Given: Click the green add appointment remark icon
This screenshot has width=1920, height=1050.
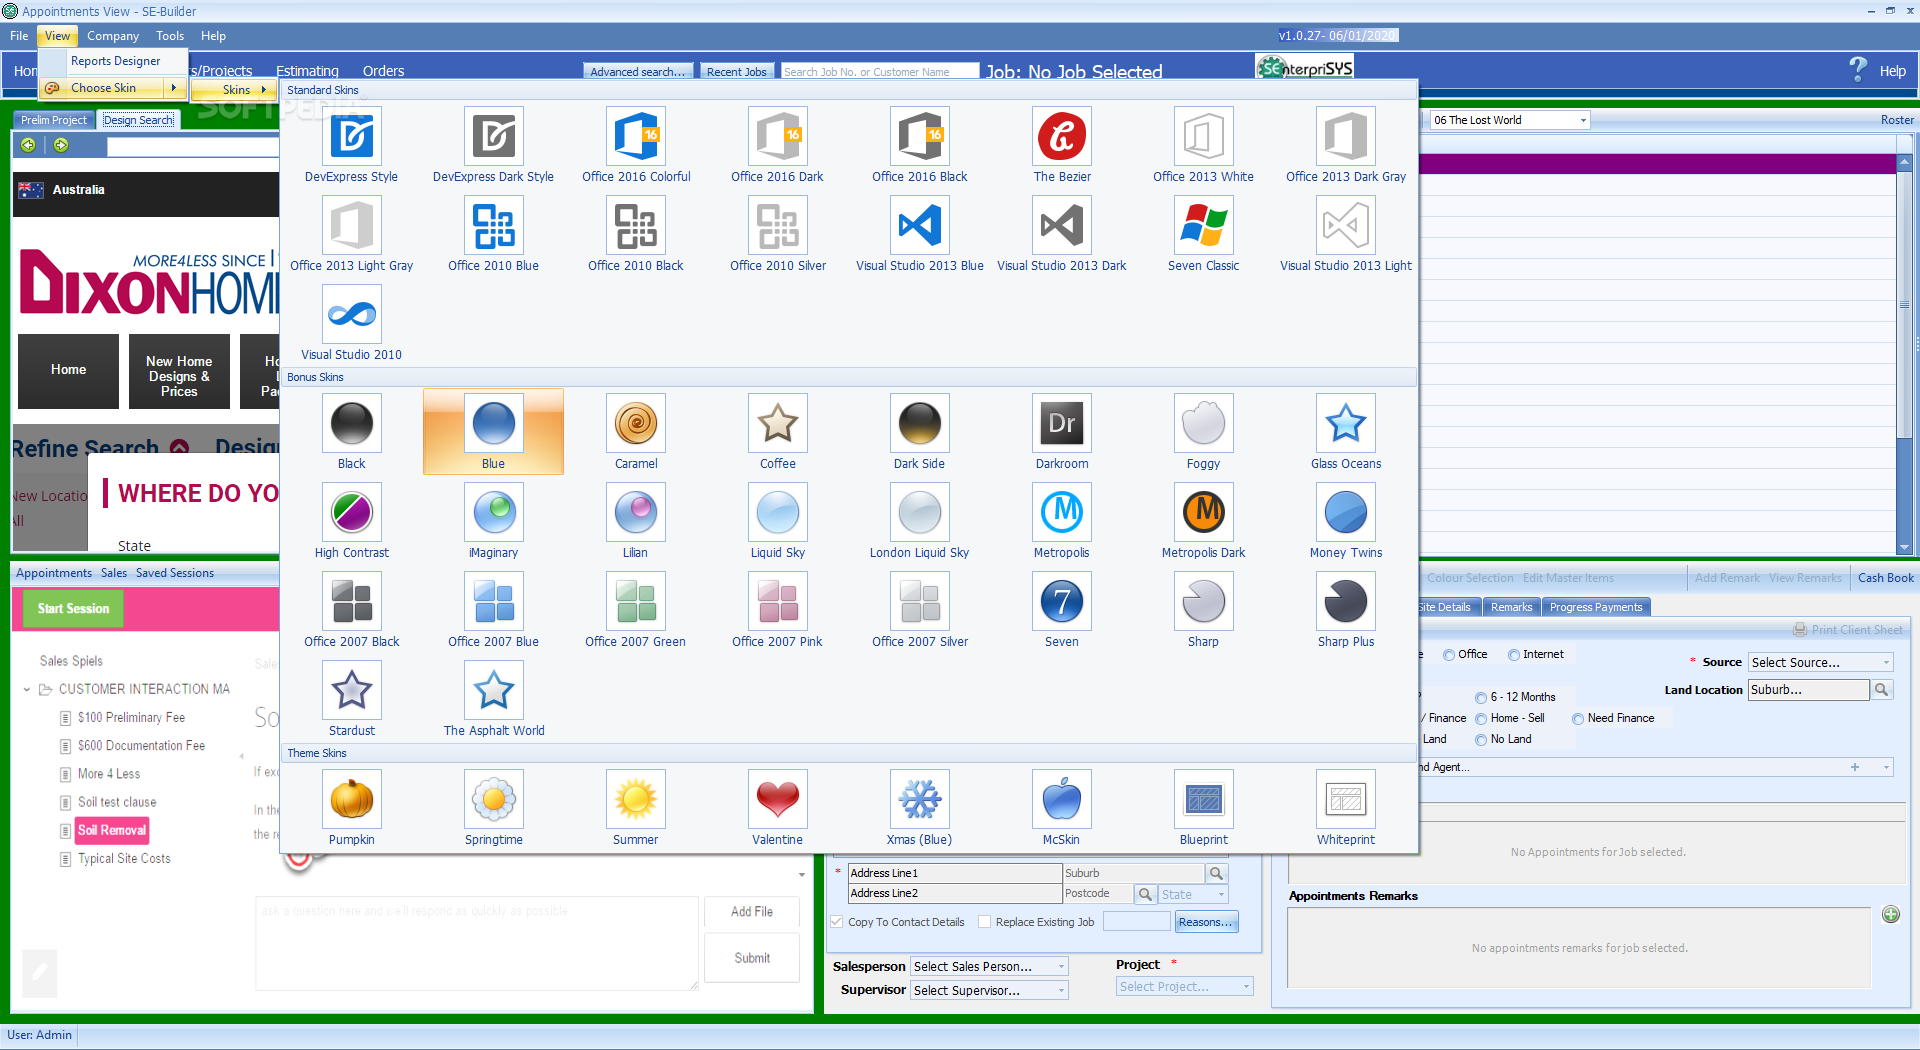Looking at the screenshot, I should [x=1891, y=914].
